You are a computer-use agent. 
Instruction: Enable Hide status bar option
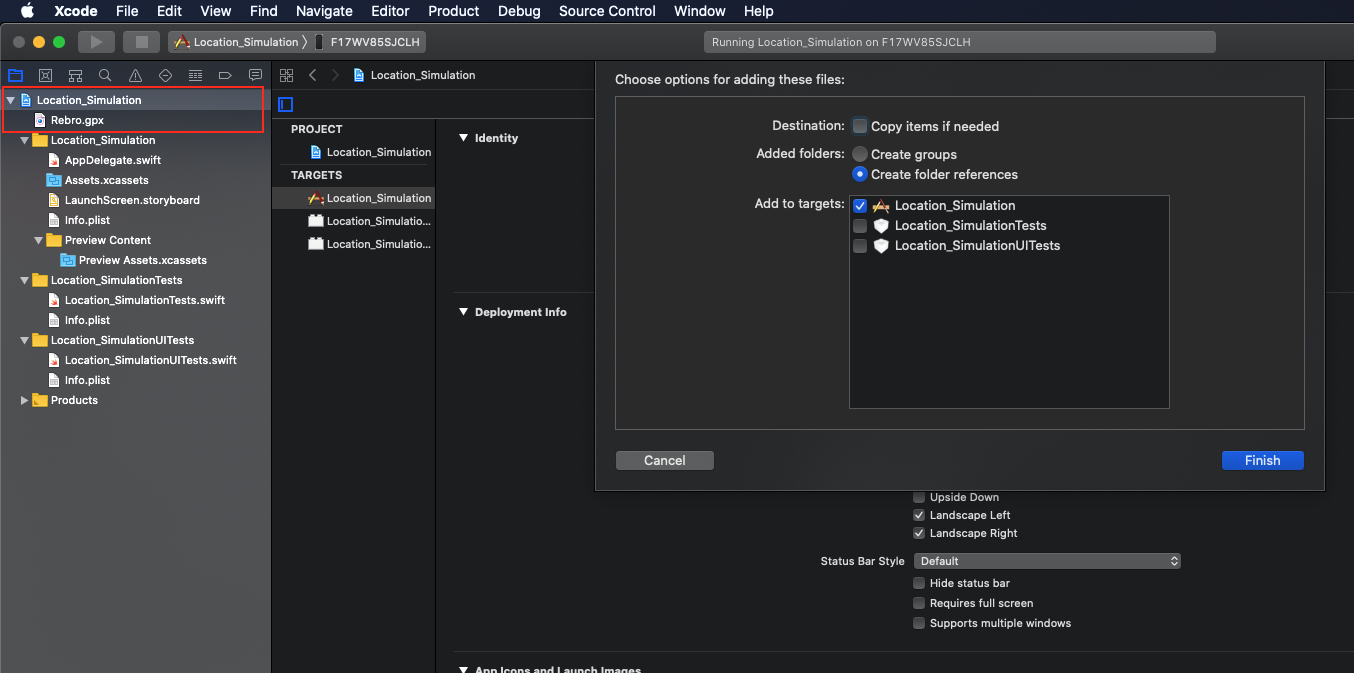pos(920,583)
